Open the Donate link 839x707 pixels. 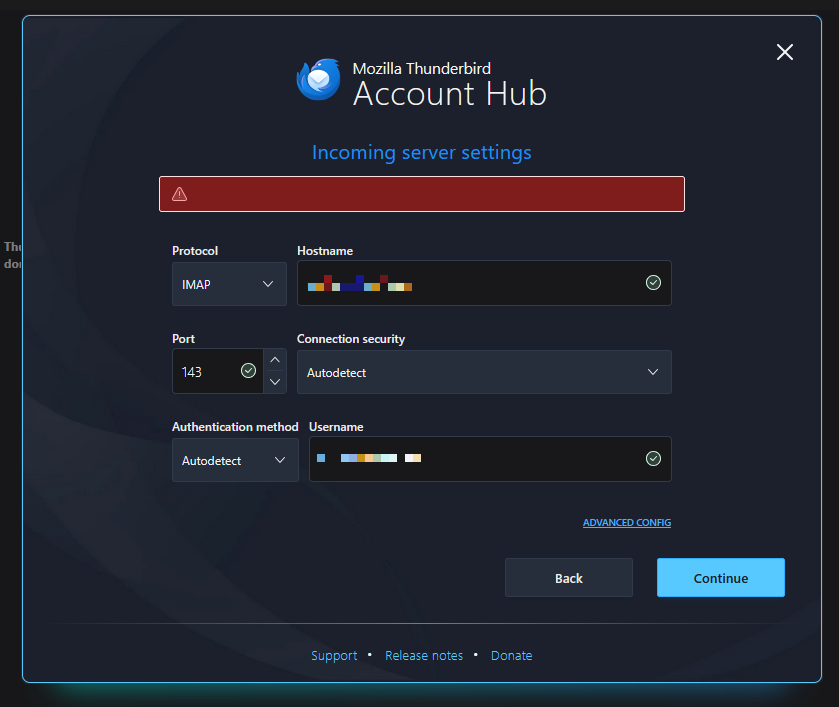(x=512, y=656)
